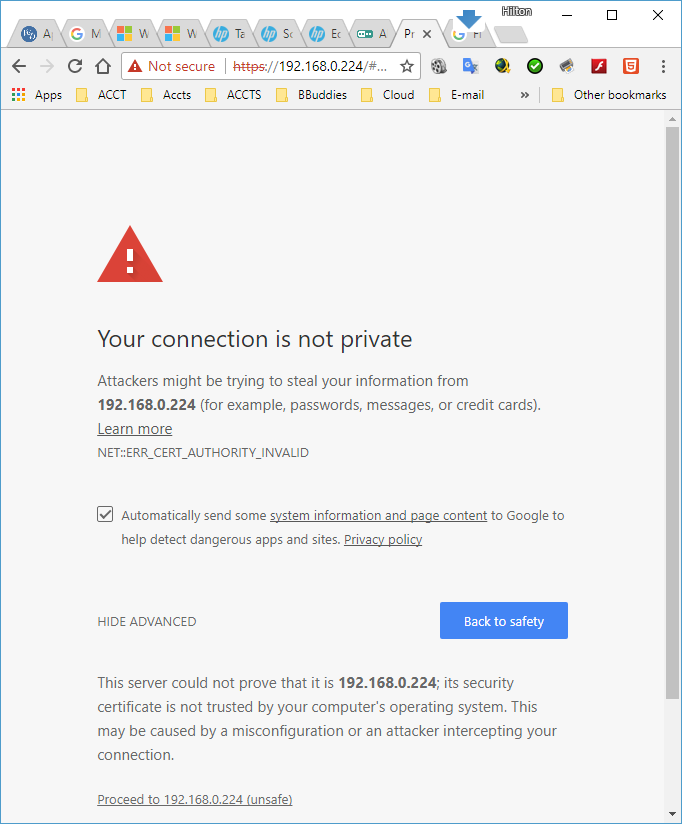Bookmark this page with the star
The height and width of the screenshot is (824, 682).
point(407,66)
